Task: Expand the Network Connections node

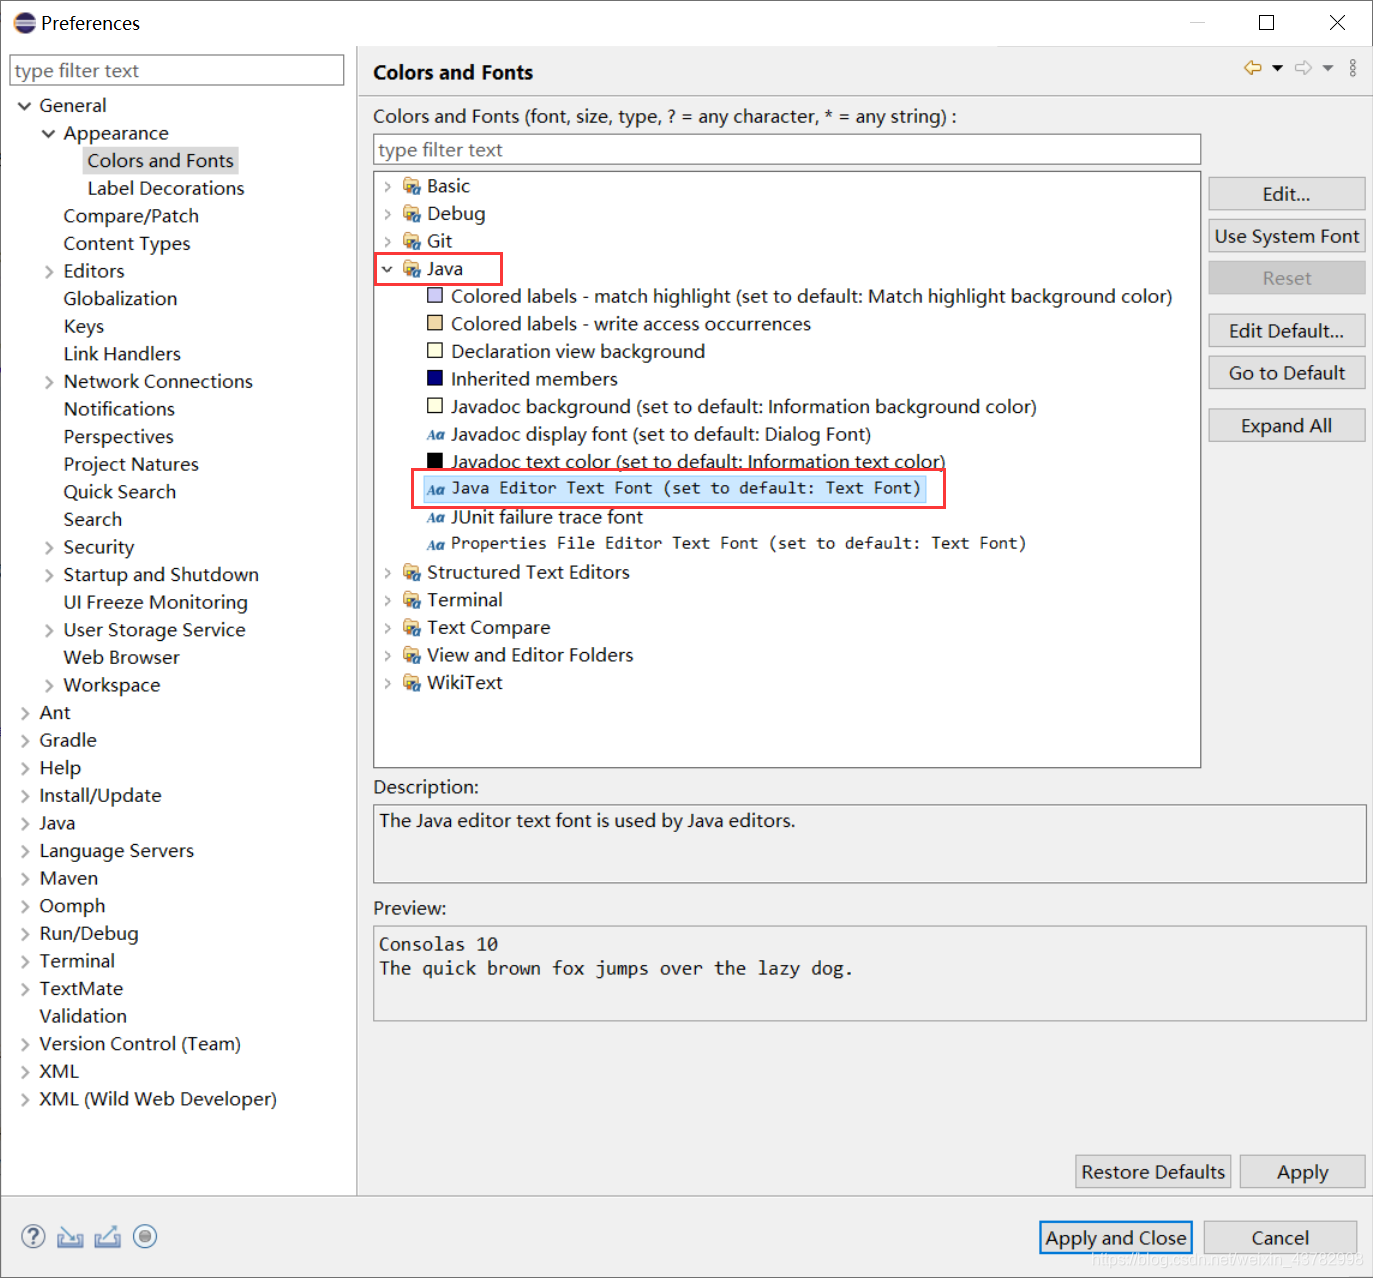Action: (x=49, y=382)
